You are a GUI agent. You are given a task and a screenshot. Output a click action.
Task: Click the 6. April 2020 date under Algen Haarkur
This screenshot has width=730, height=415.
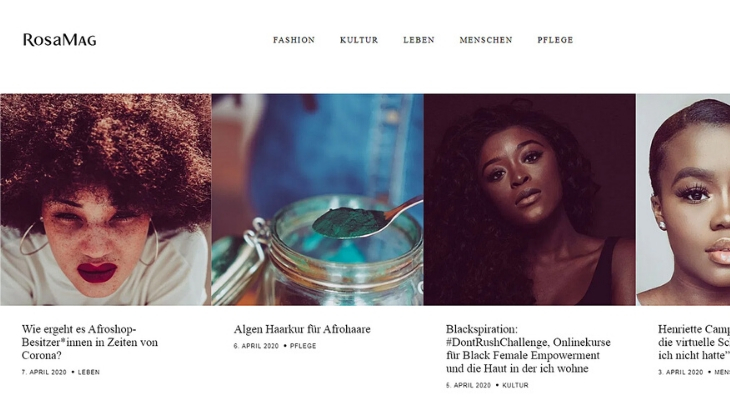point(256,346)
